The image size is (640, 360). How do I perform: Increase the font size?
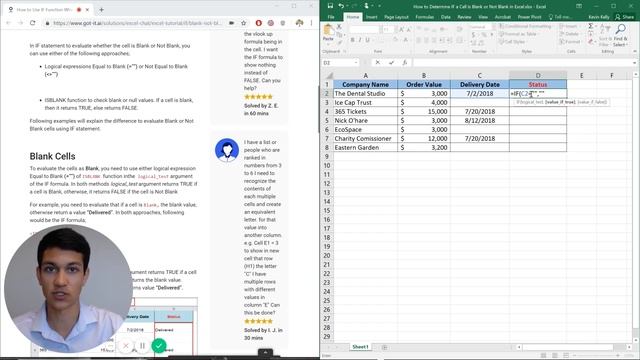pyautogui.click(x=401, y=29)
